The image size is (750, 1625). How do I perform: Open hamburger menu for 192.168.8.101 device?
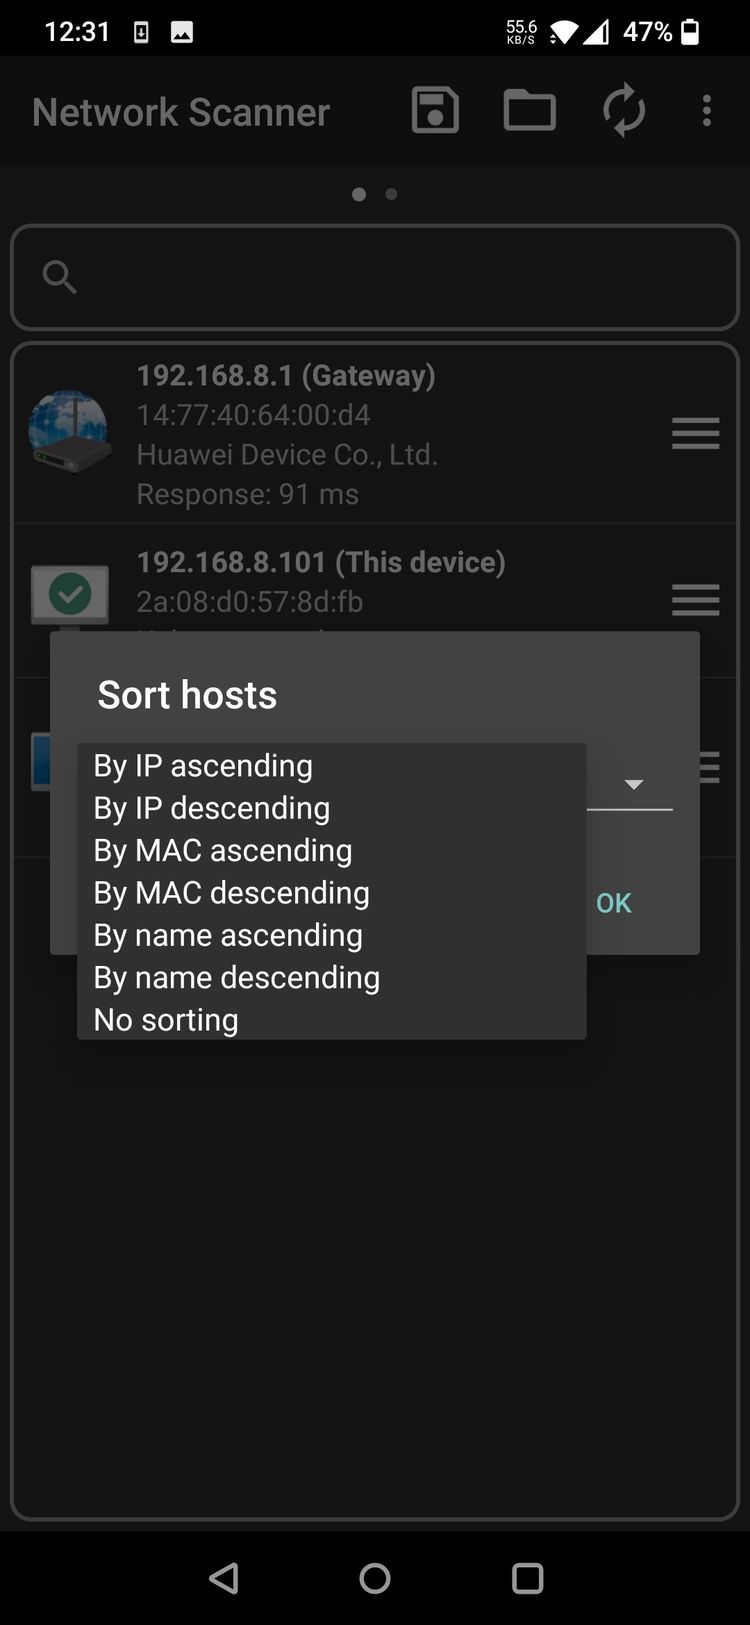[696, 600]
